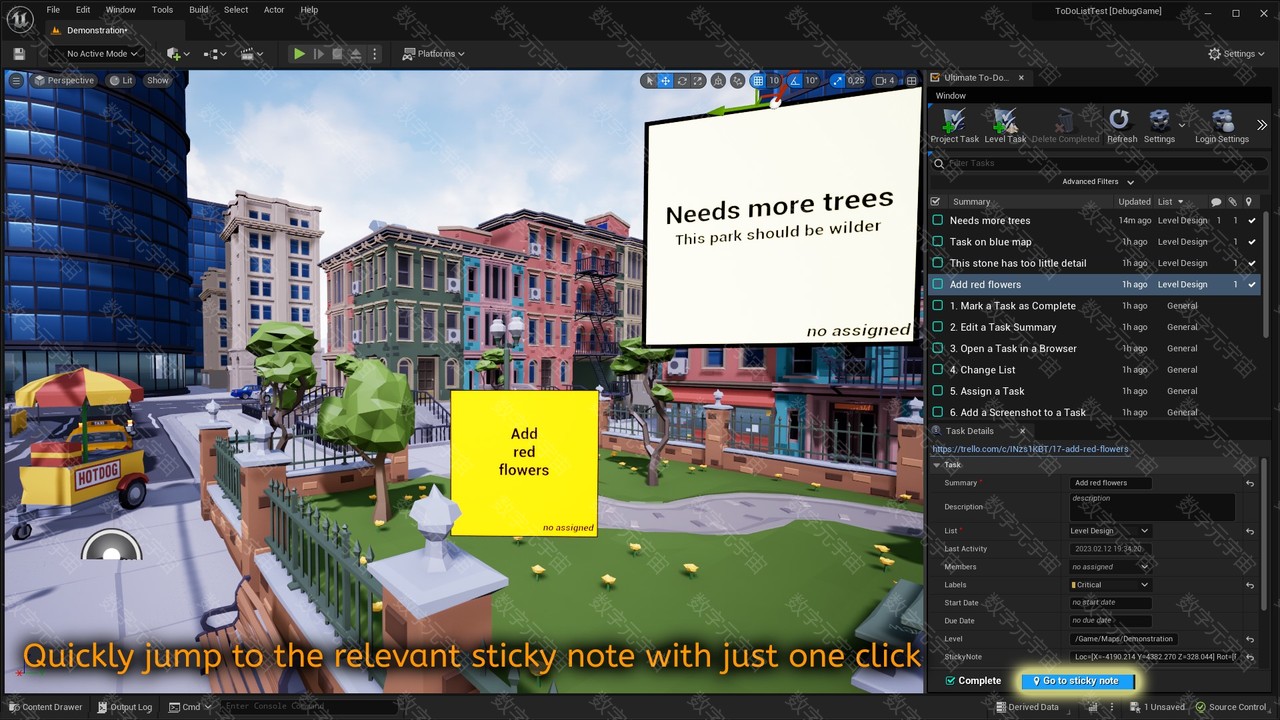
Task: Tick the 'Task on blue map' checkbox
Action: click(x=937, y=242)
